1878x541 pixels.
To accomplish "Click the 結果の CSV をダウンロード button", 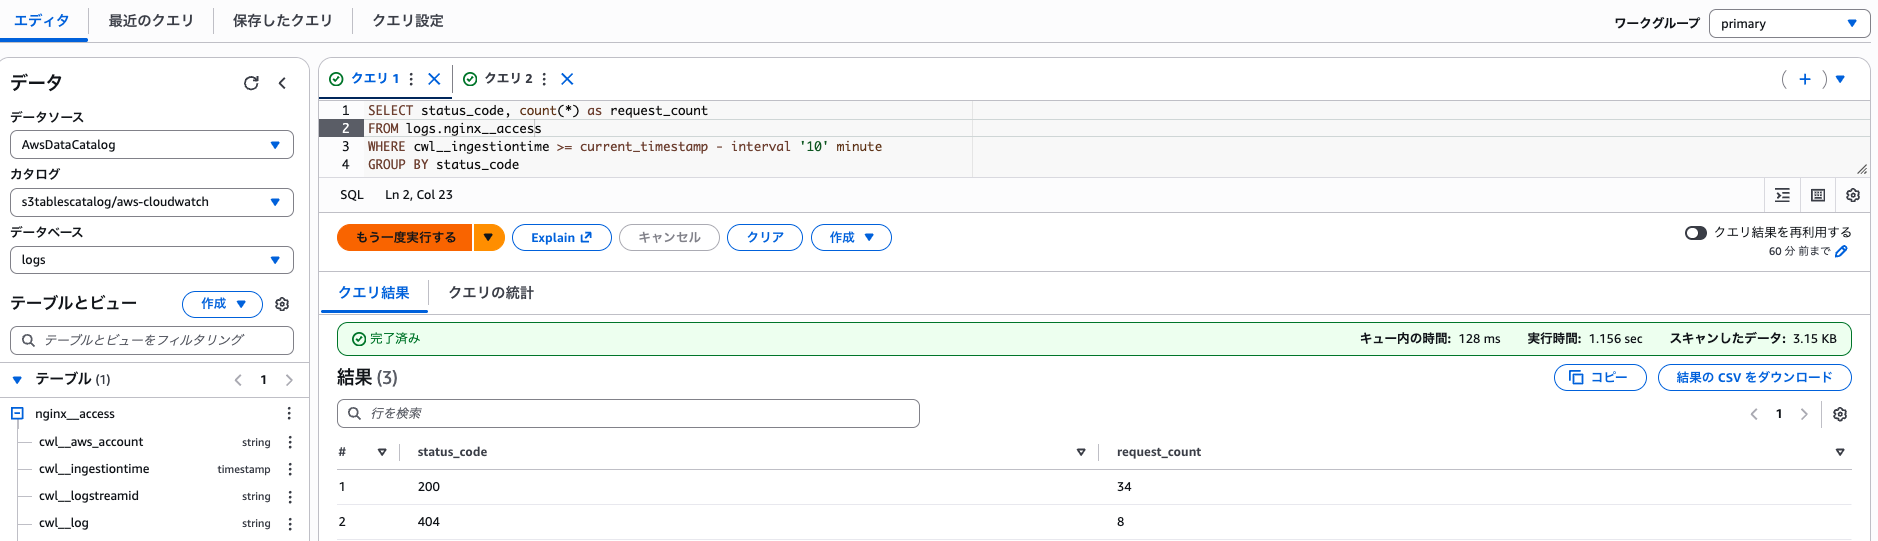I will (x=1754, y=378).
